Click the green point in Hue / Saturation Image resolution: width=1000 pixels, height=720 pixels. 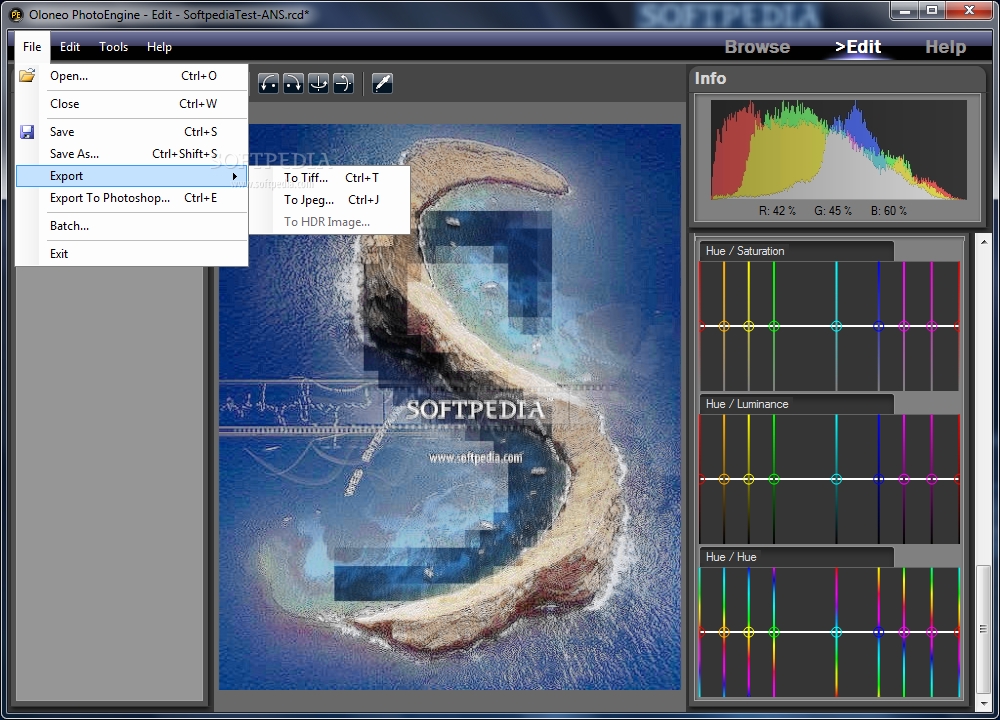774,326
